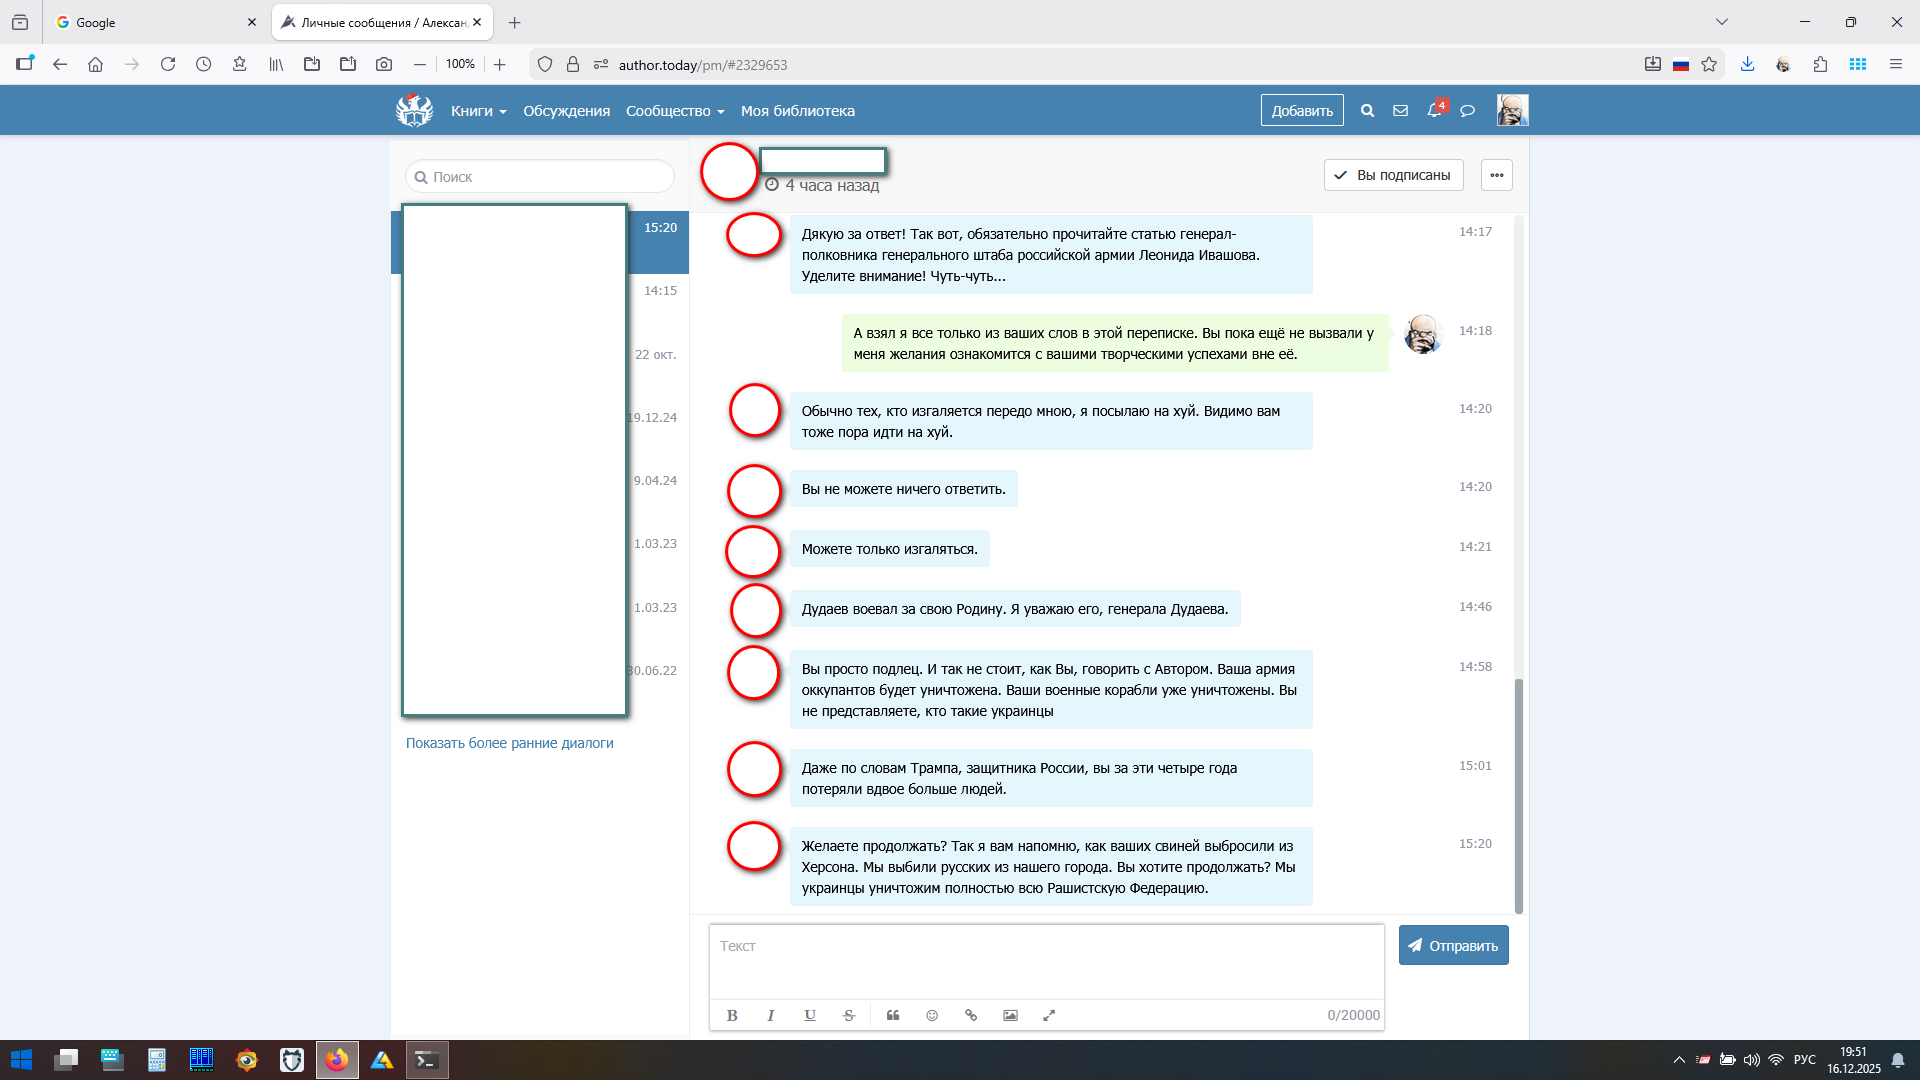Click the Italic formatting icon
The width and height of the screenshot is (1920, 1080).
771,1015
